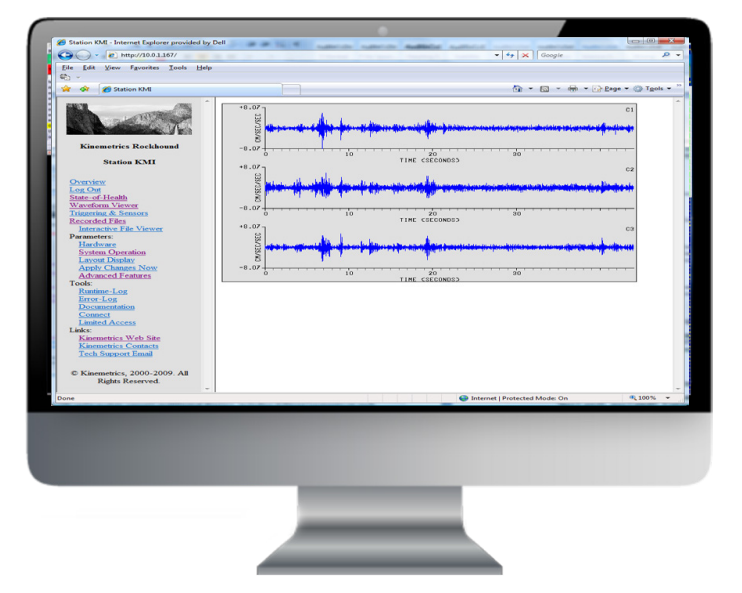Refresh the page with the Refresh icon
This screenshot has height=593, width=742.
tap(510, 55)
